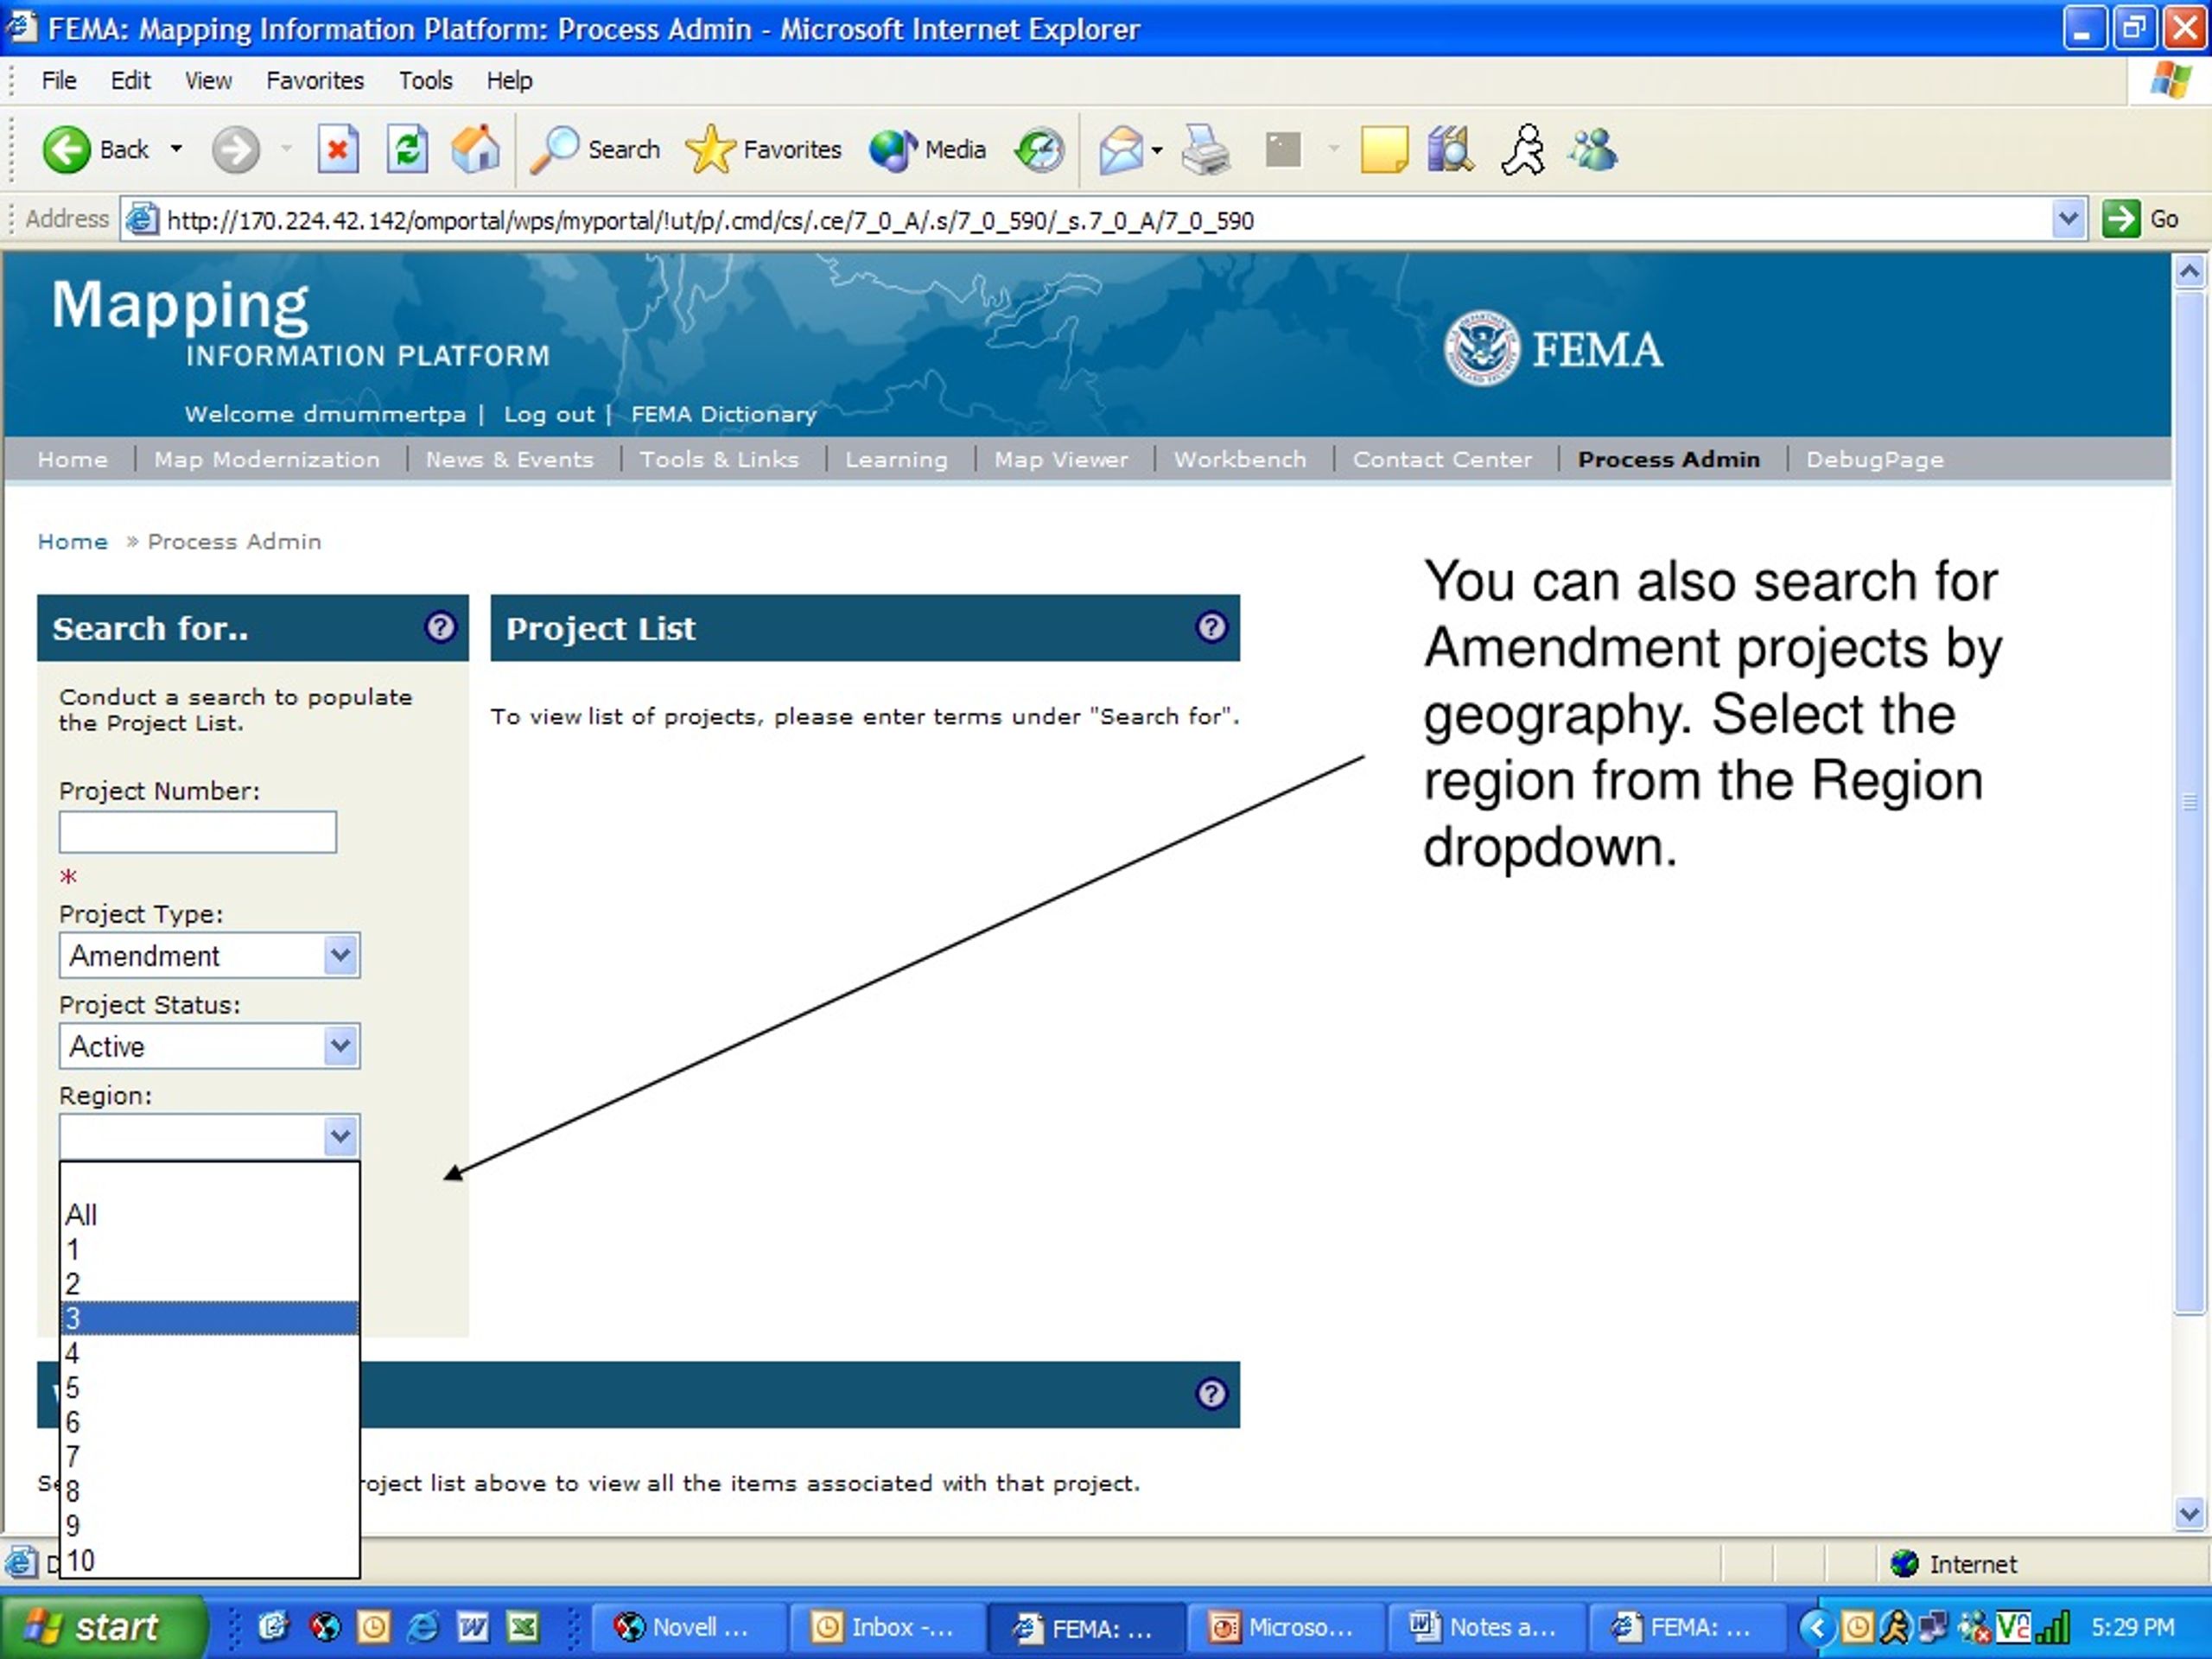
Task: Open help for the Project List panel
Action: point(1211,627)
